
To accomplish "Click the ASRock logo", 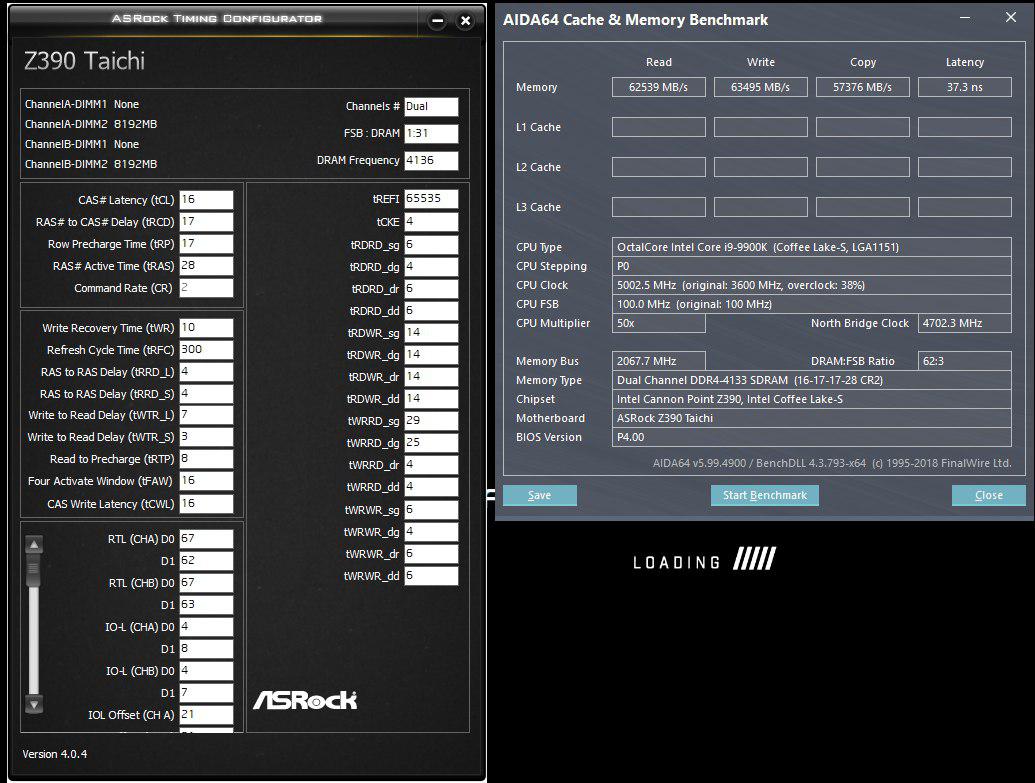I will (305, 700).
